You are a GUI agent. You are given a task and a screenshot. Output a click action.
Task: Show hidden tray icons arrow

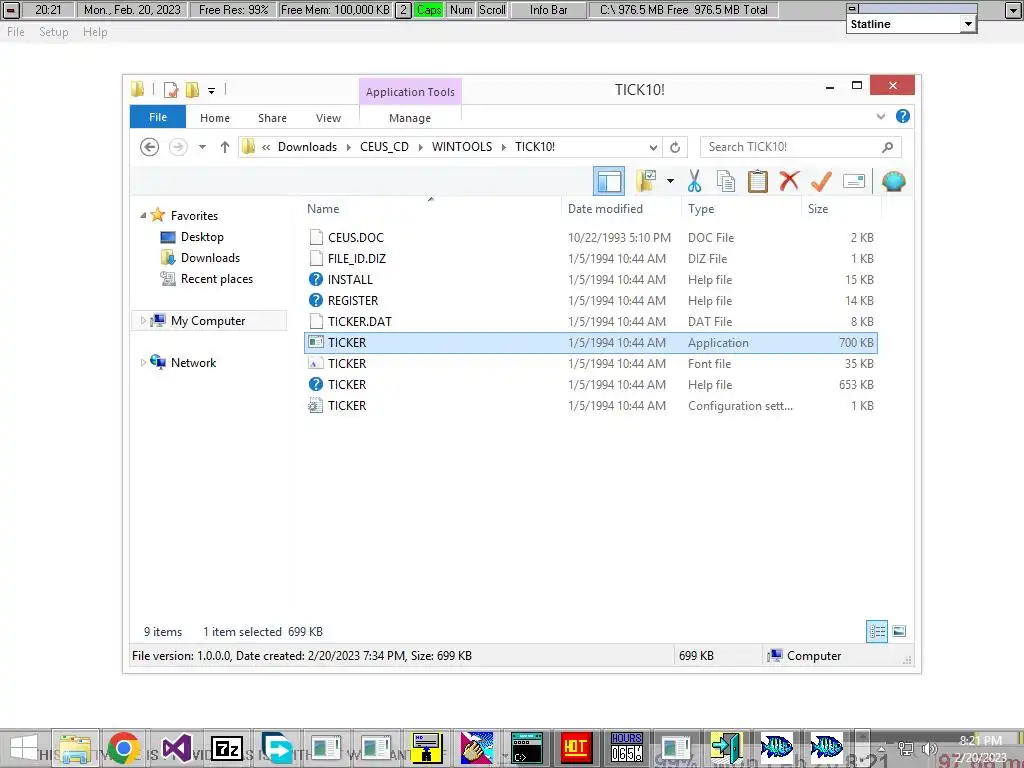click(x=882, y=748)
